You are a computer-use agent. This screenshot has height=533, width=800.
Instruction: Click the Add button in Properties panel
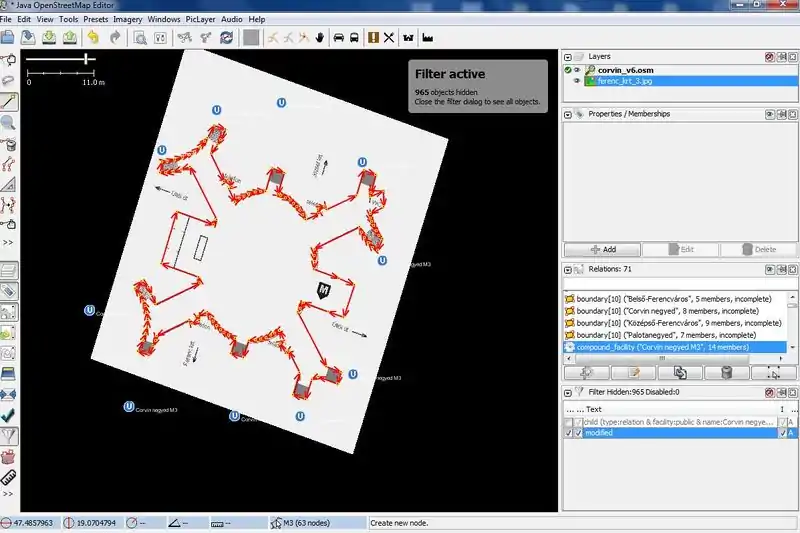click(x=602, y=249)
